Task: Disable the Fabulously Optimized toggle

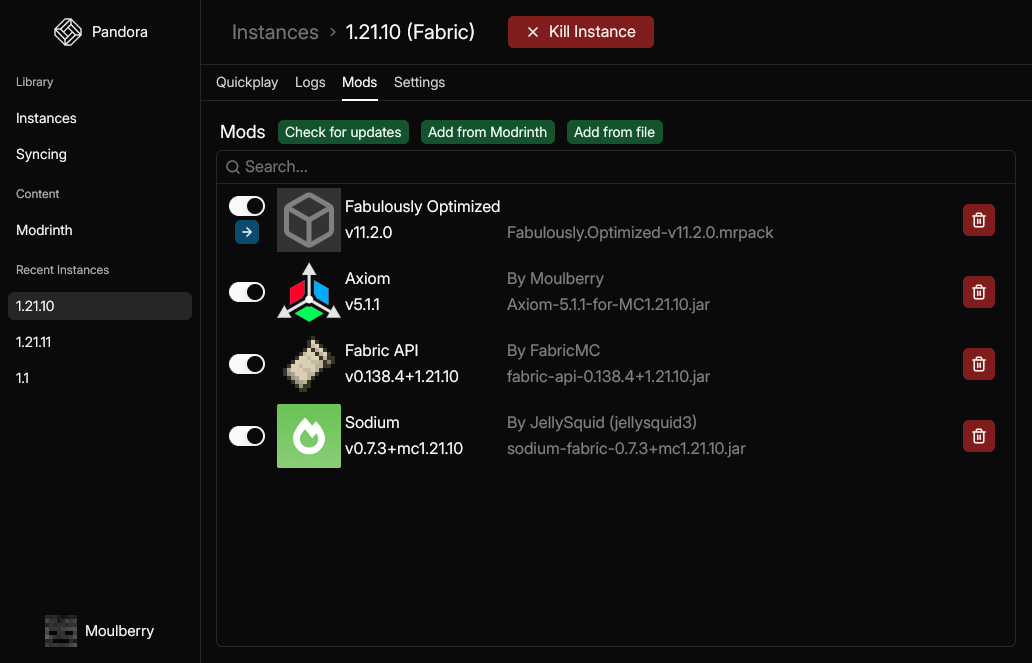Action: click(247, 206)
